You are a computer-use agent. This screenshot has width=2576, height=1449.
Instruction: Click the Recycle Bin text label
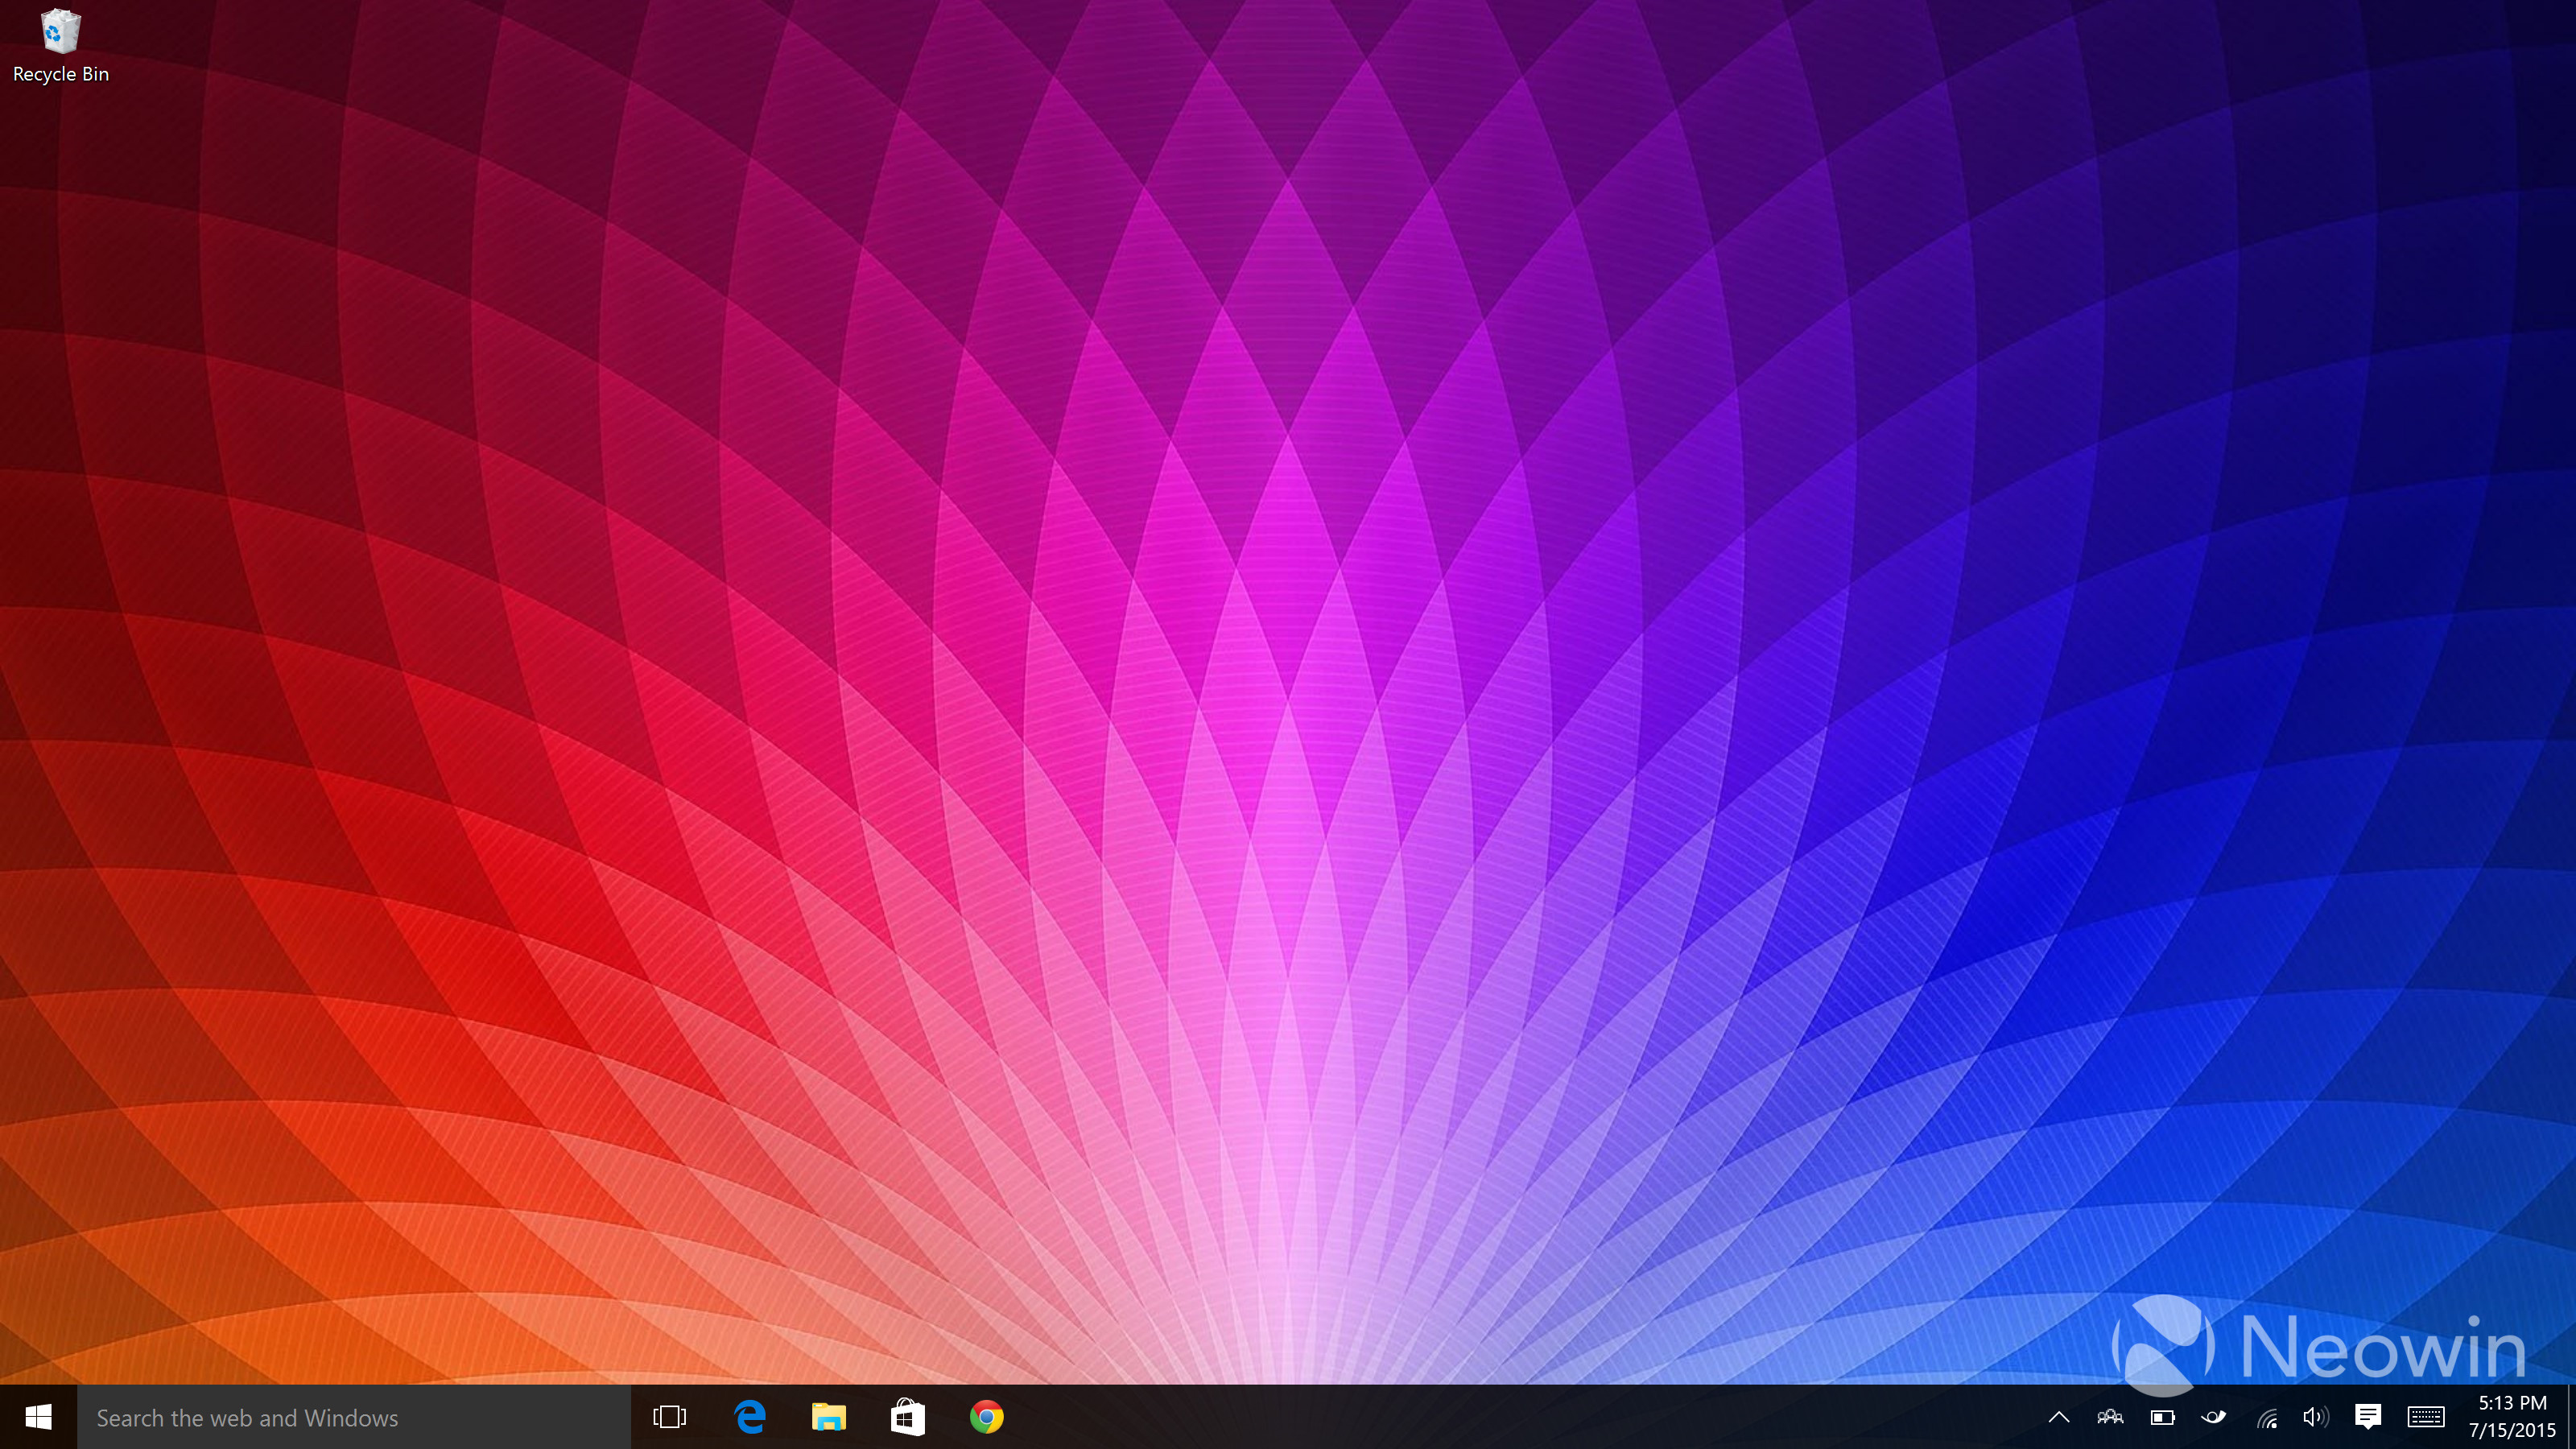click(x=61, y=74)
